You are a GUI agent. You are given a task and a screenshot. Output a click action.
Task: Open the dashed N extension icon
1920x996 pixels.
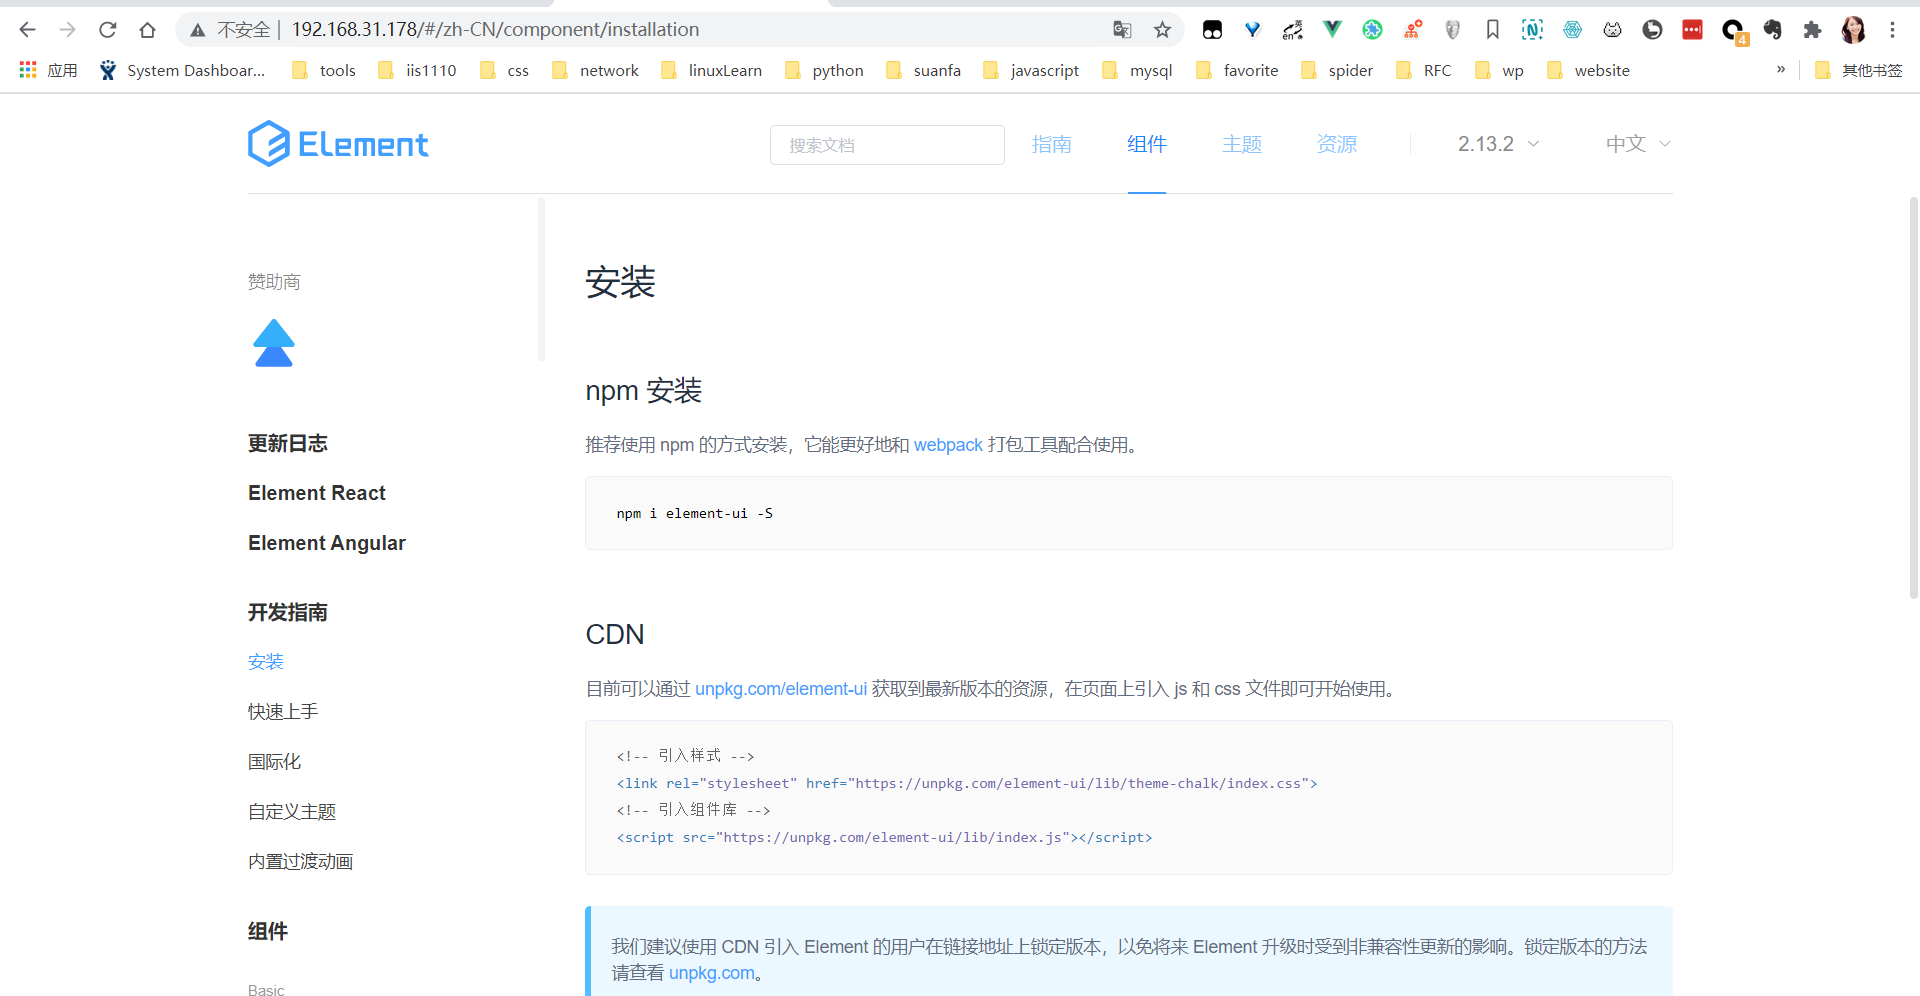(x=1532, y=30)
